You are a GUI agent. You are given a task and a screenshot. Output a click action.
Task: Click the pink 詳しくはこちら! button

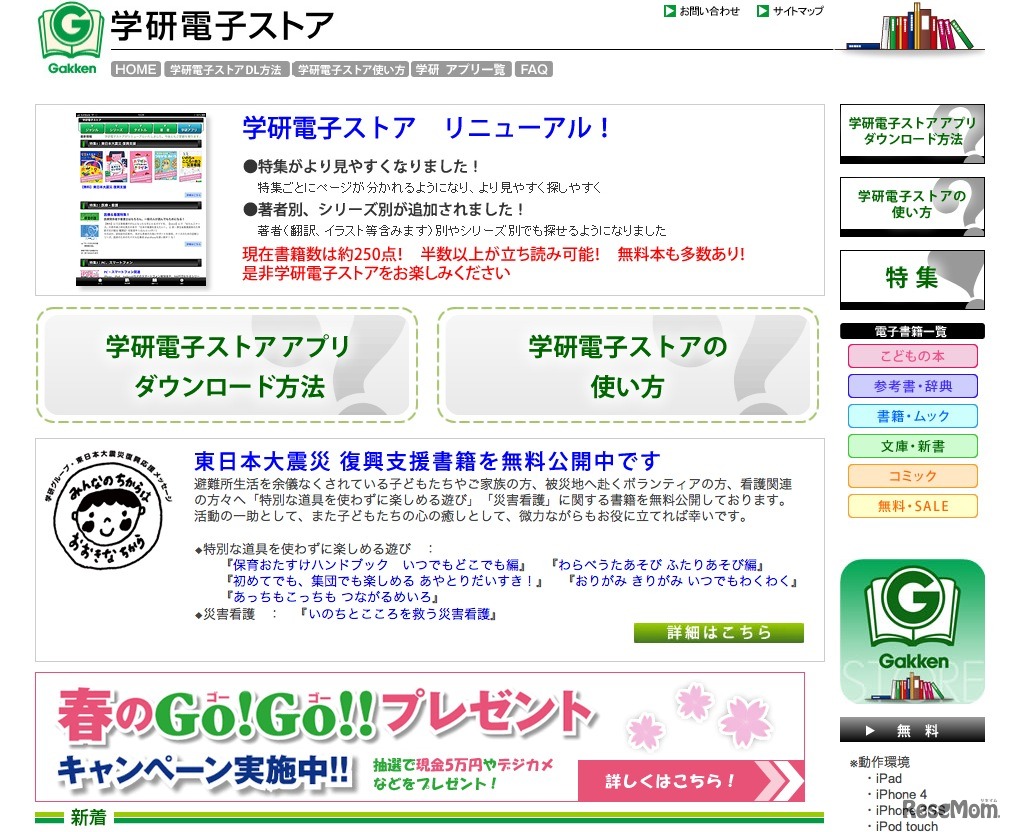point(691,781)
